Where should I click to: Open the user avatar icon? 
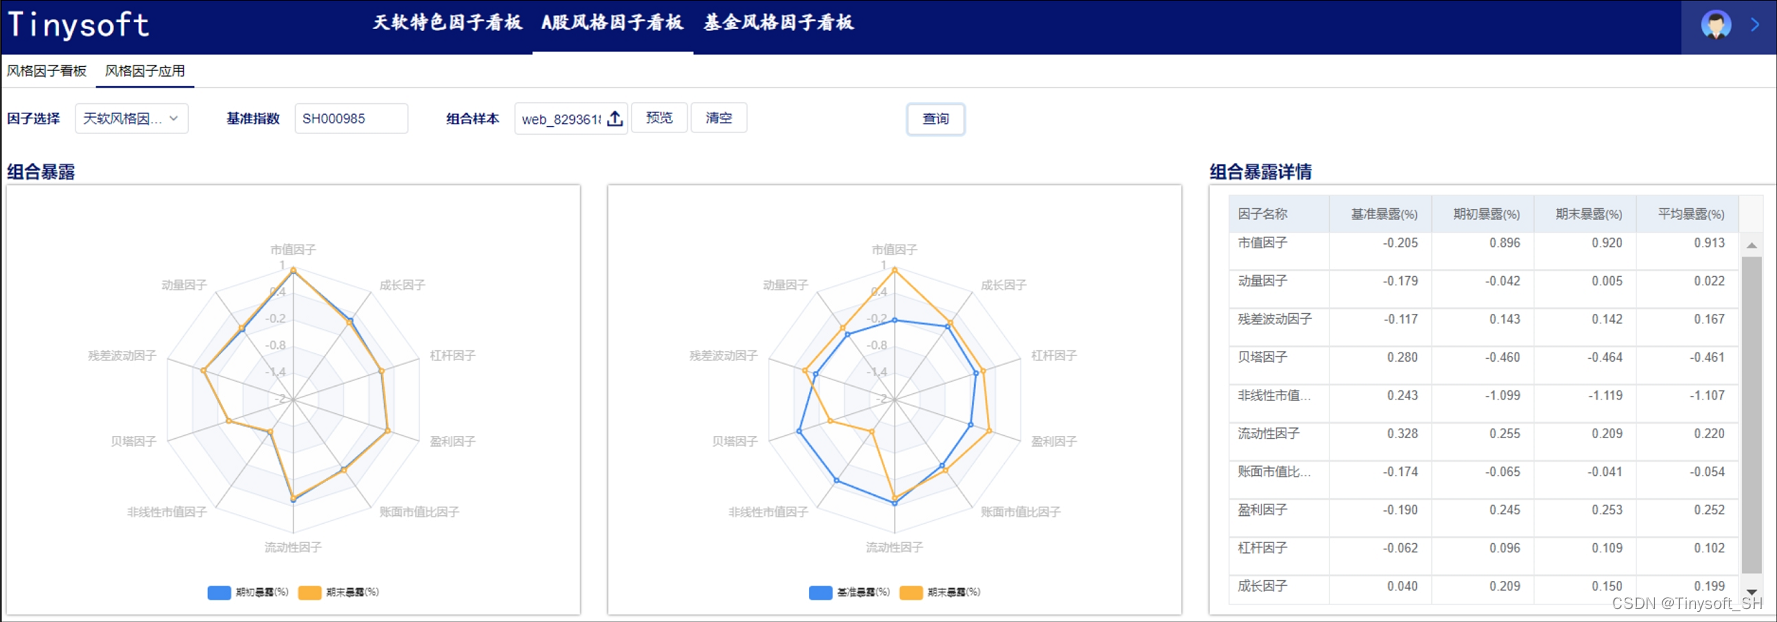(x=1716, y=25)
